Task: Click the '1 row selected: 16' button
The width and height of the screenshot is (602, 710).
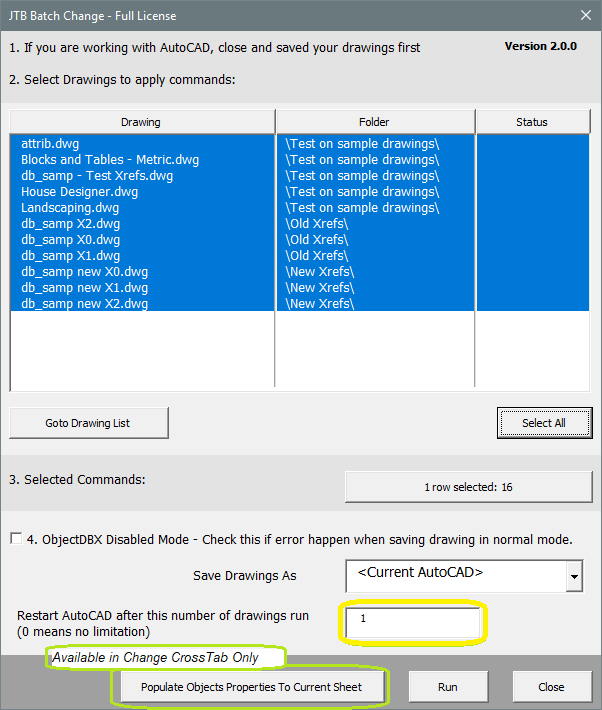Action: [468, 487]
